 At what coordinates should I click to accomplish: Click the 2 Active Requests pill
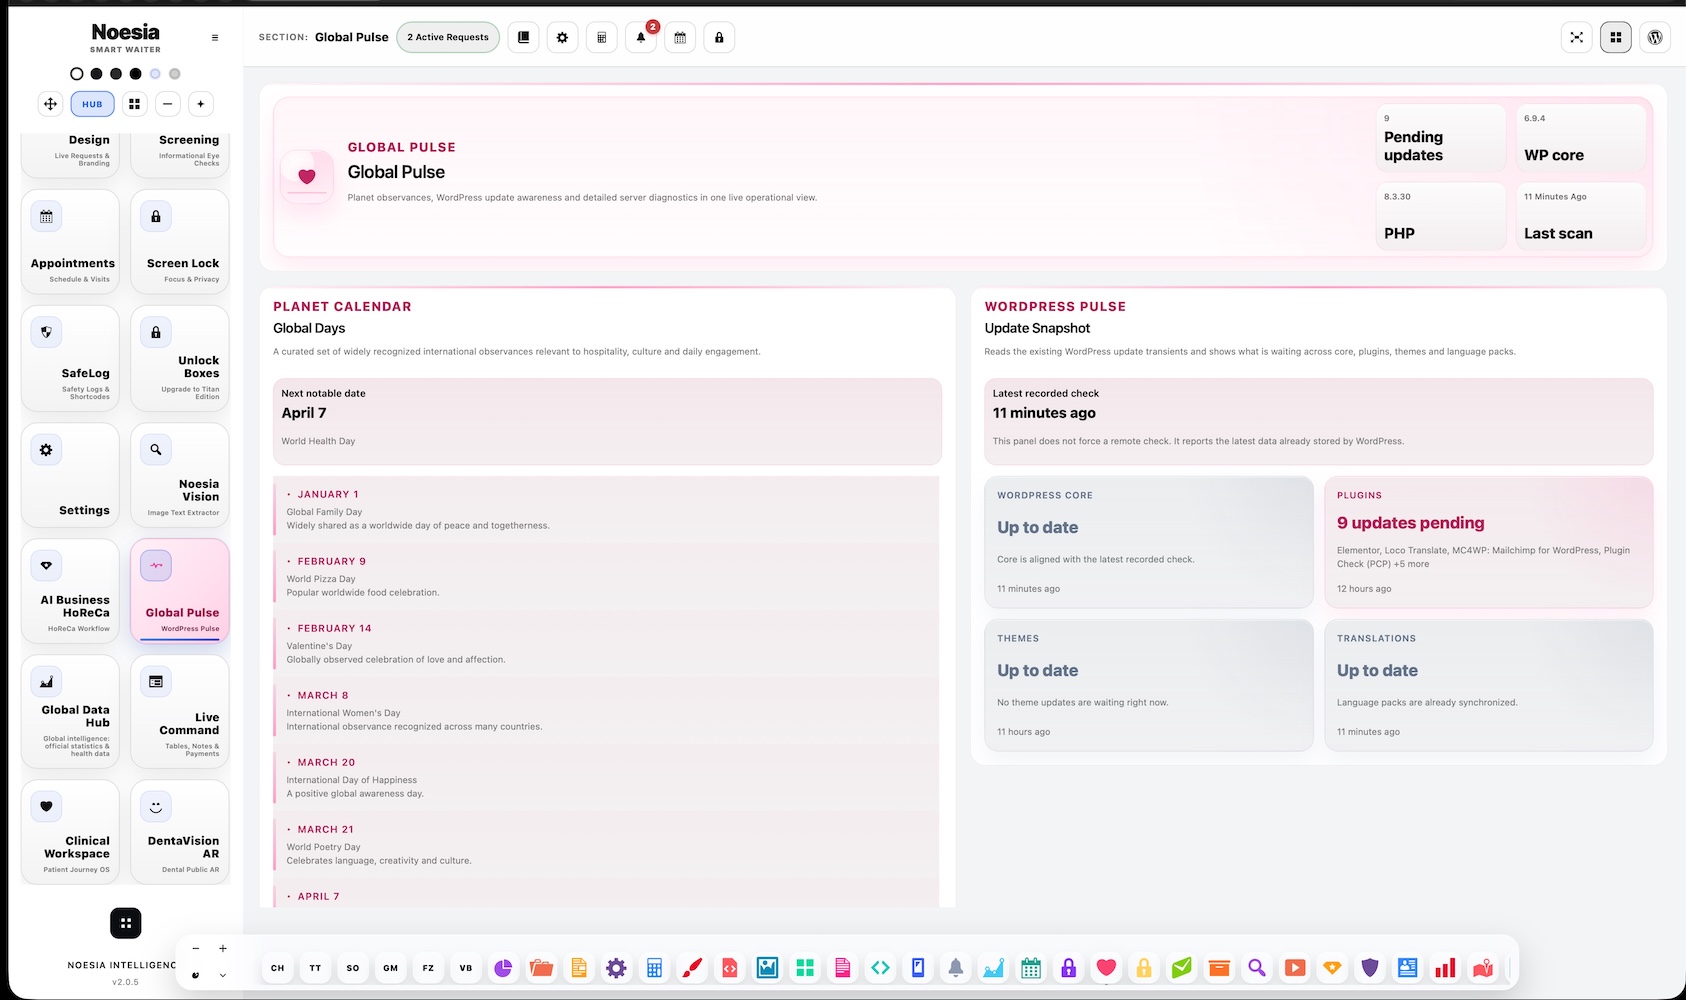448,37
